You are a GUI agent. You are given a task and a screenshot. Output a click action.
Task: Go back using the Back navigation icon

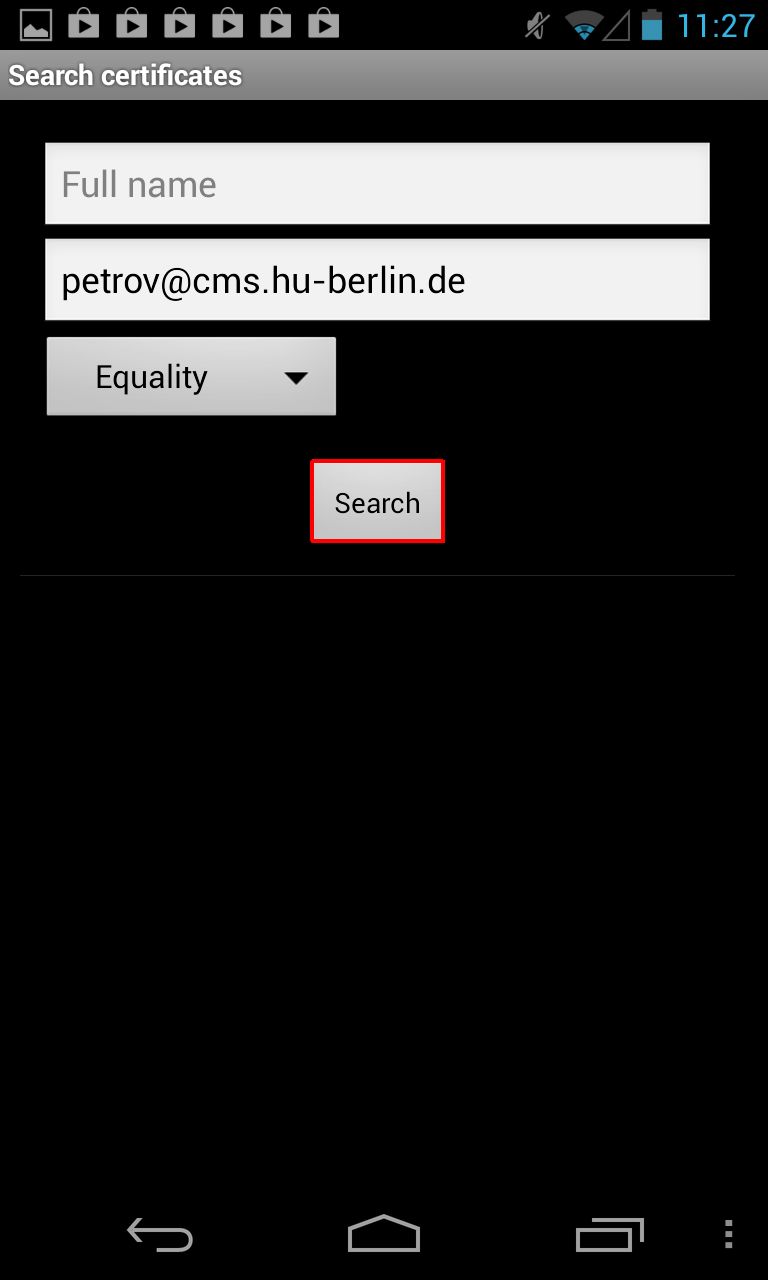tap(160, 1235)
